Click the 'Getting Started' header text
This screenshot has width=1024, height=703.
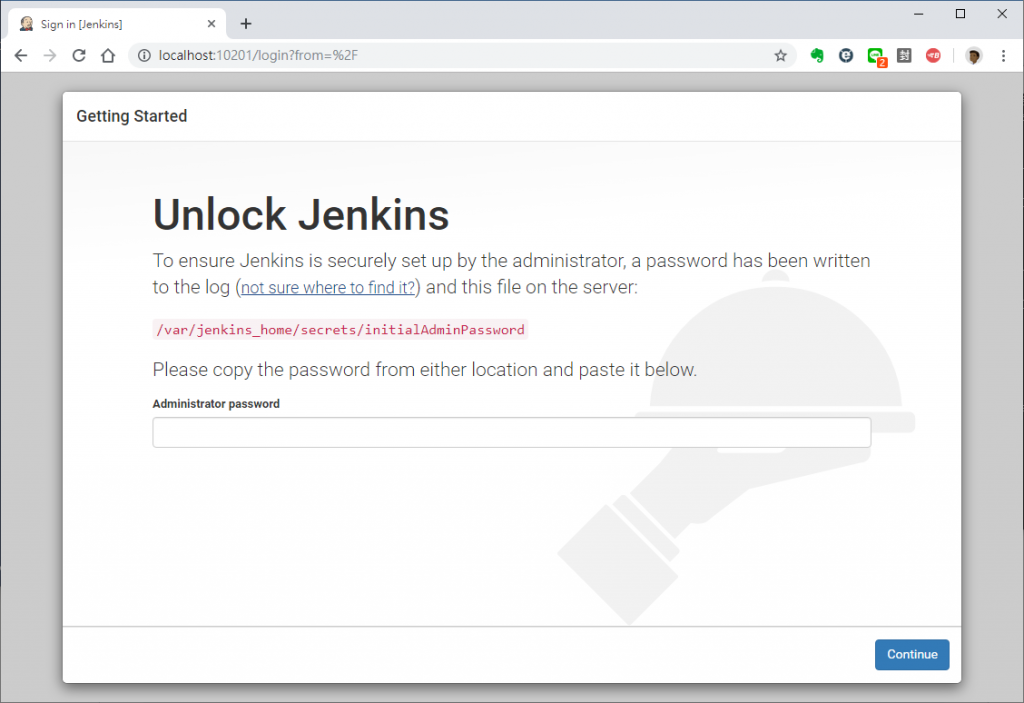(x=132, y=116)
